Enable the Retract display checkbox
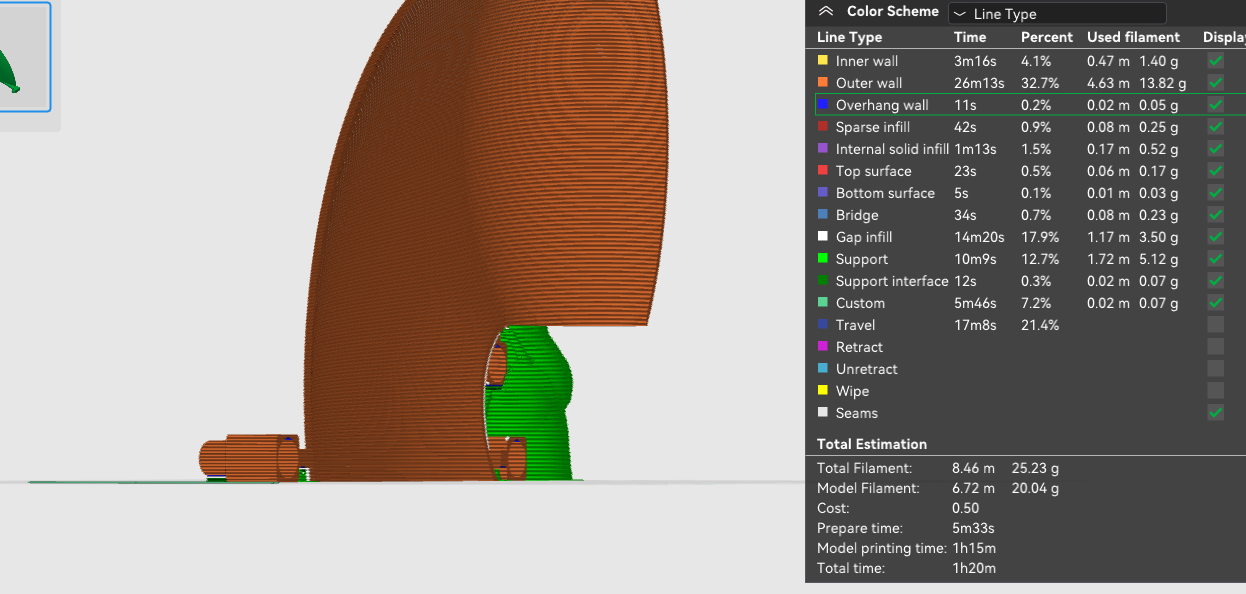This screenshot has width=1246, height=594. pyautogui.click(x=1215, y=347)
